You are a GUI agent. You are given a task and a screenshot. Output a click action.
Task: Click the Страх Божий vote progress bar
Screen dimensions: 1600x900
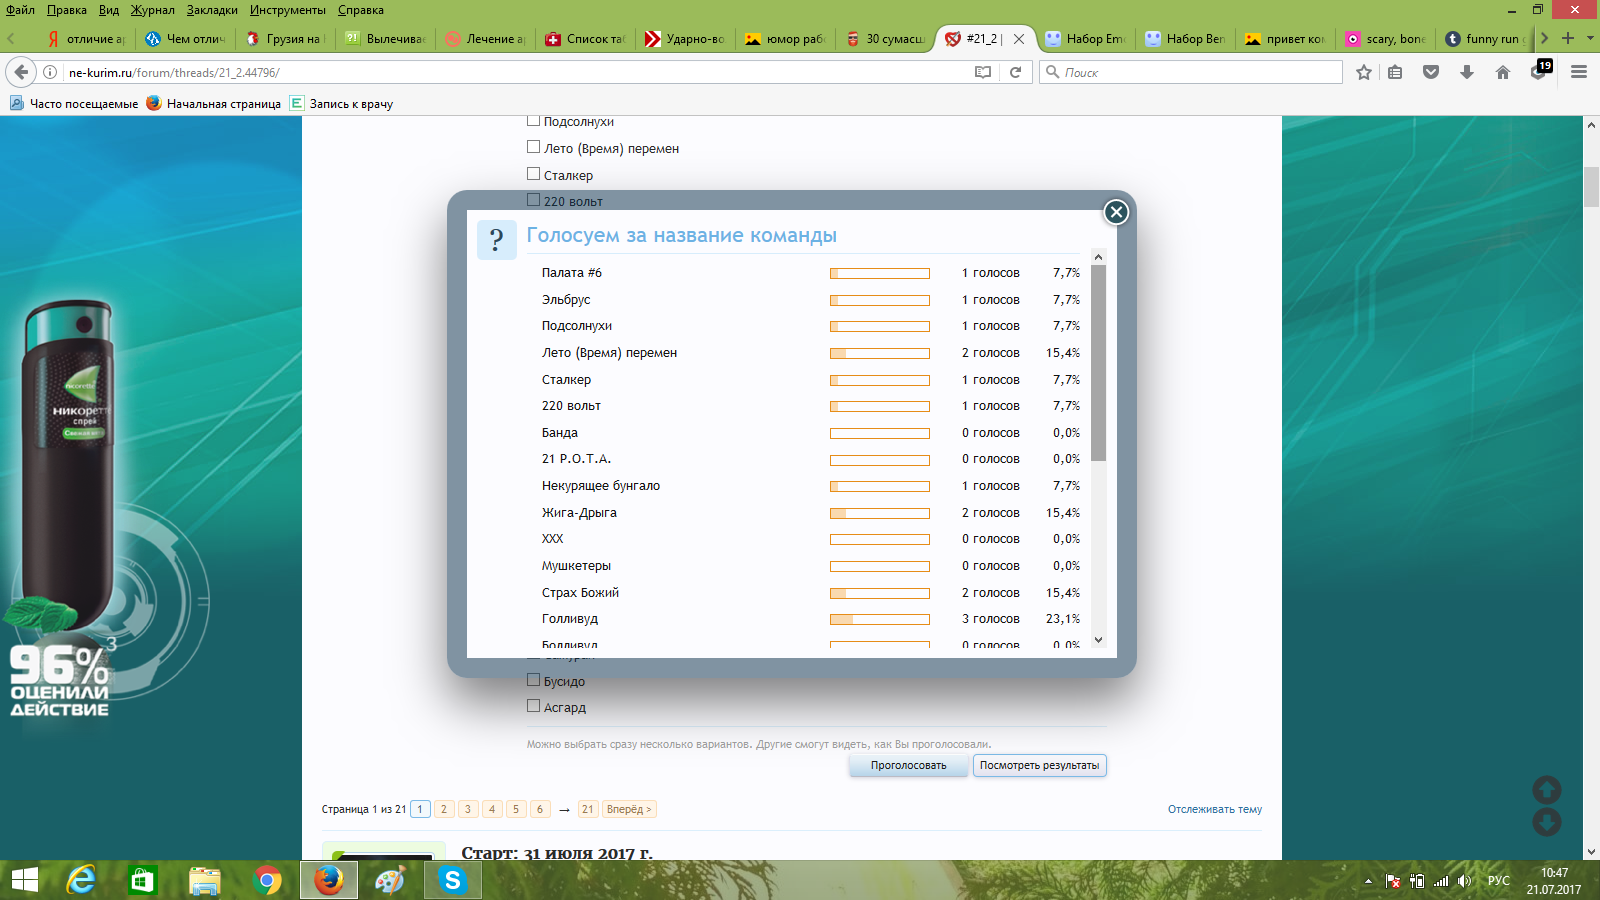coord(880,593)
